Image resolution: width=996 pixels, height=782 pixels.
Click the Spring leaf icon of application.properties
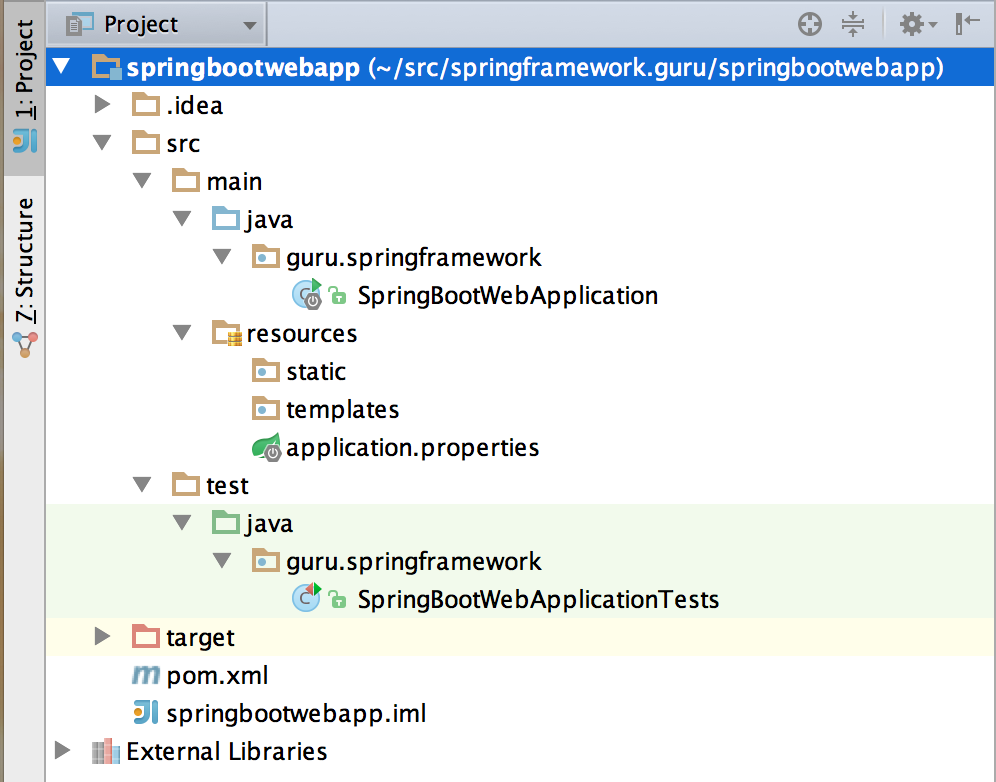coord(267,447)
